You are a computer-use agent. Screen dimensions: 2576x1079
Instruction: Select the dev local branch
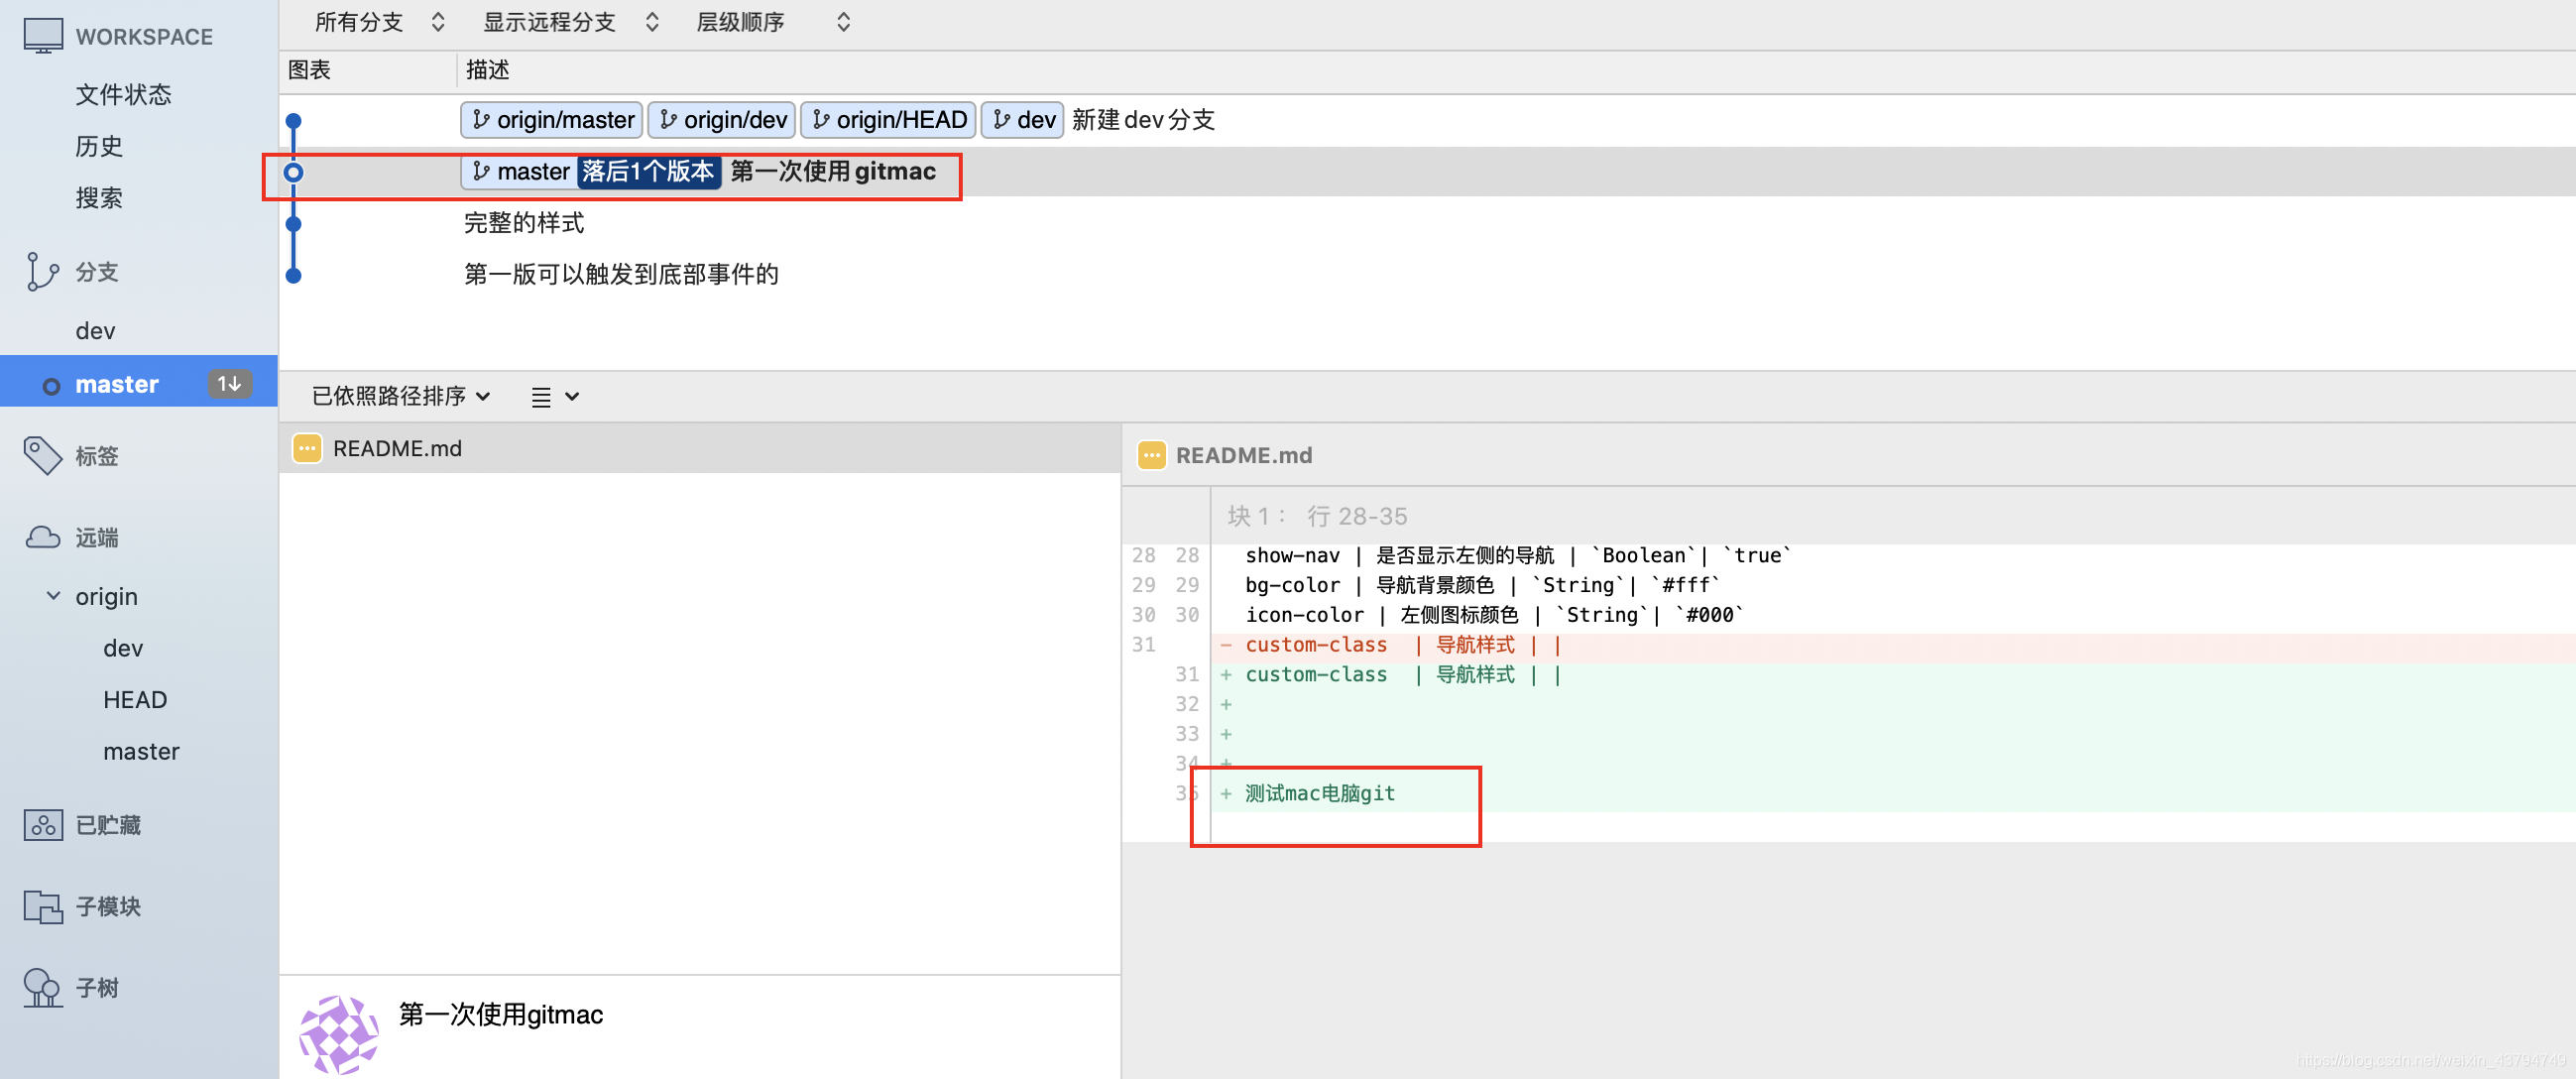pyautogui.click(x=95, y=331)
